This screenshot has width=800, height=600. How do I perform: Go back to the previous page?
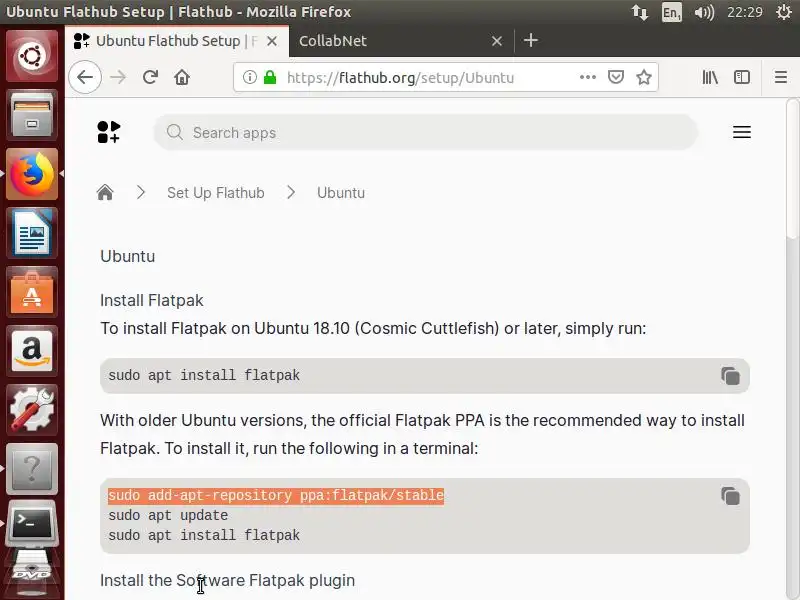point(85,78)
